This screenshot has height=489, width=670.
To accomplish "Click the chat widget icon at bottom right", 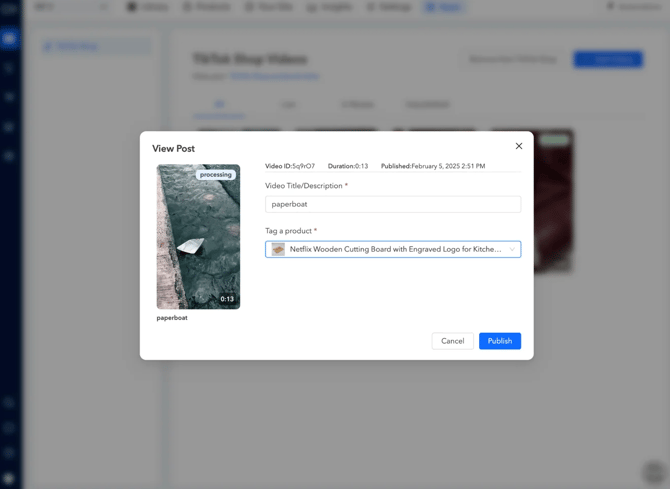I will coord(653,472).
